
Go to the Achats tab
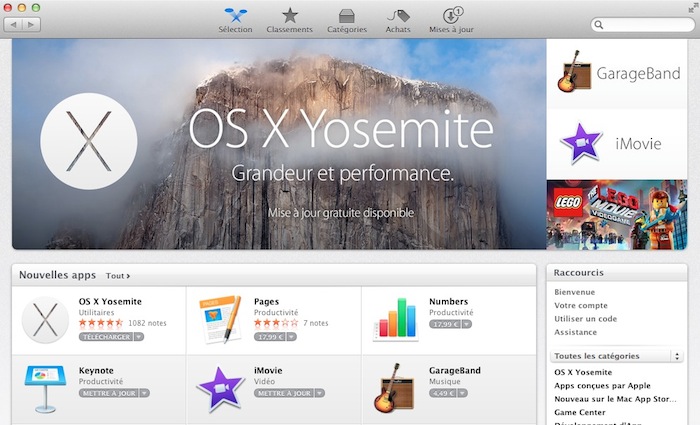click(398, 21)
